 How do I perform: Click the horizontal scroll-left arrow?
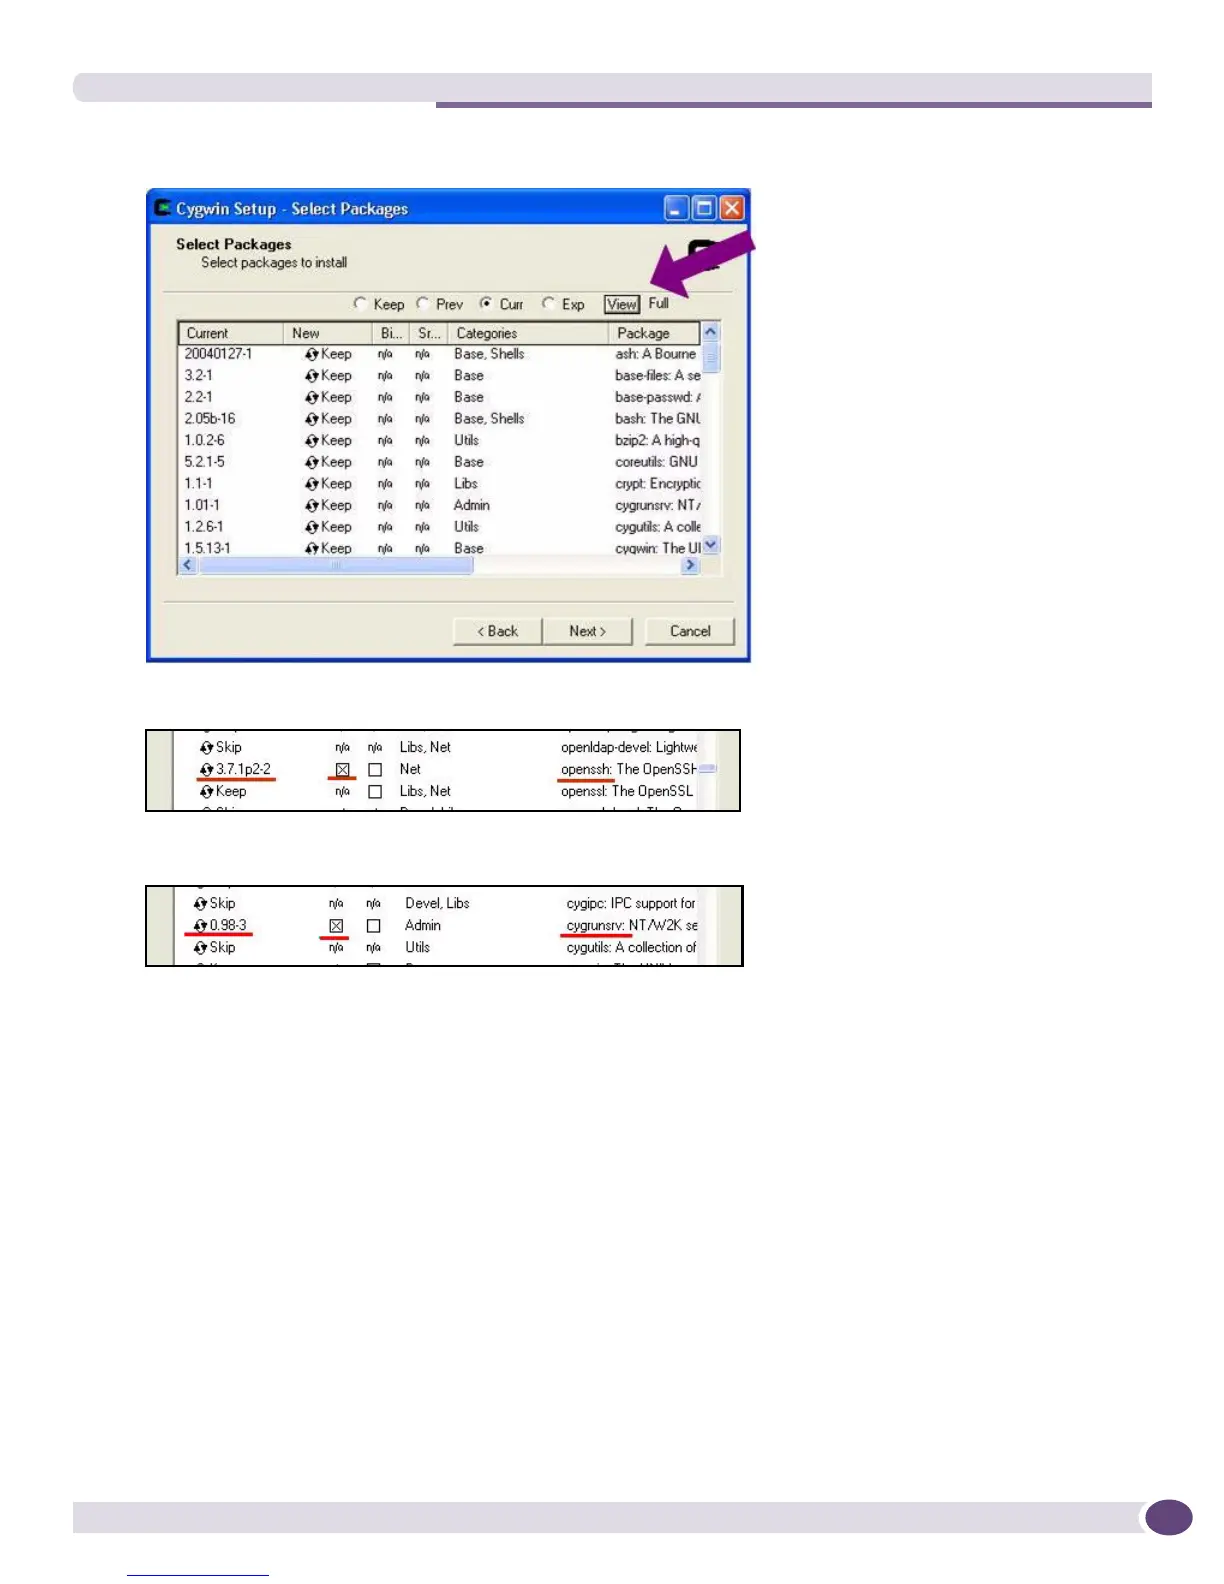tap(188, 565)
